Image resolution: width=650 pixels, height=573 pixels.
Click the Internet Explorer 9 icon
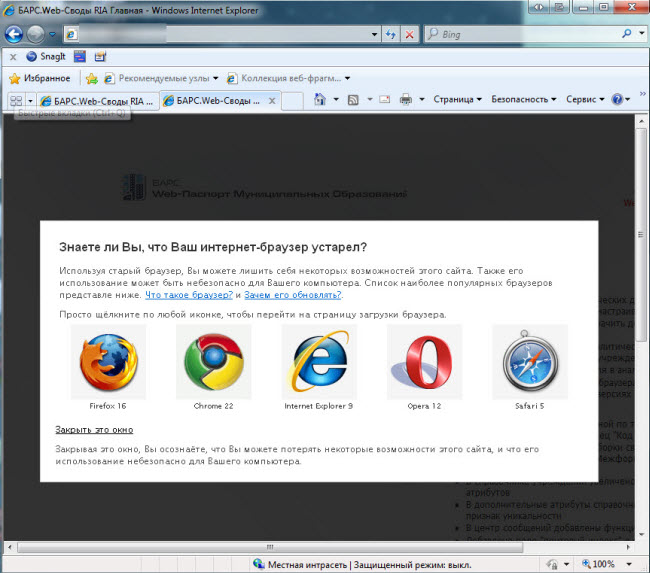(319, 362)
